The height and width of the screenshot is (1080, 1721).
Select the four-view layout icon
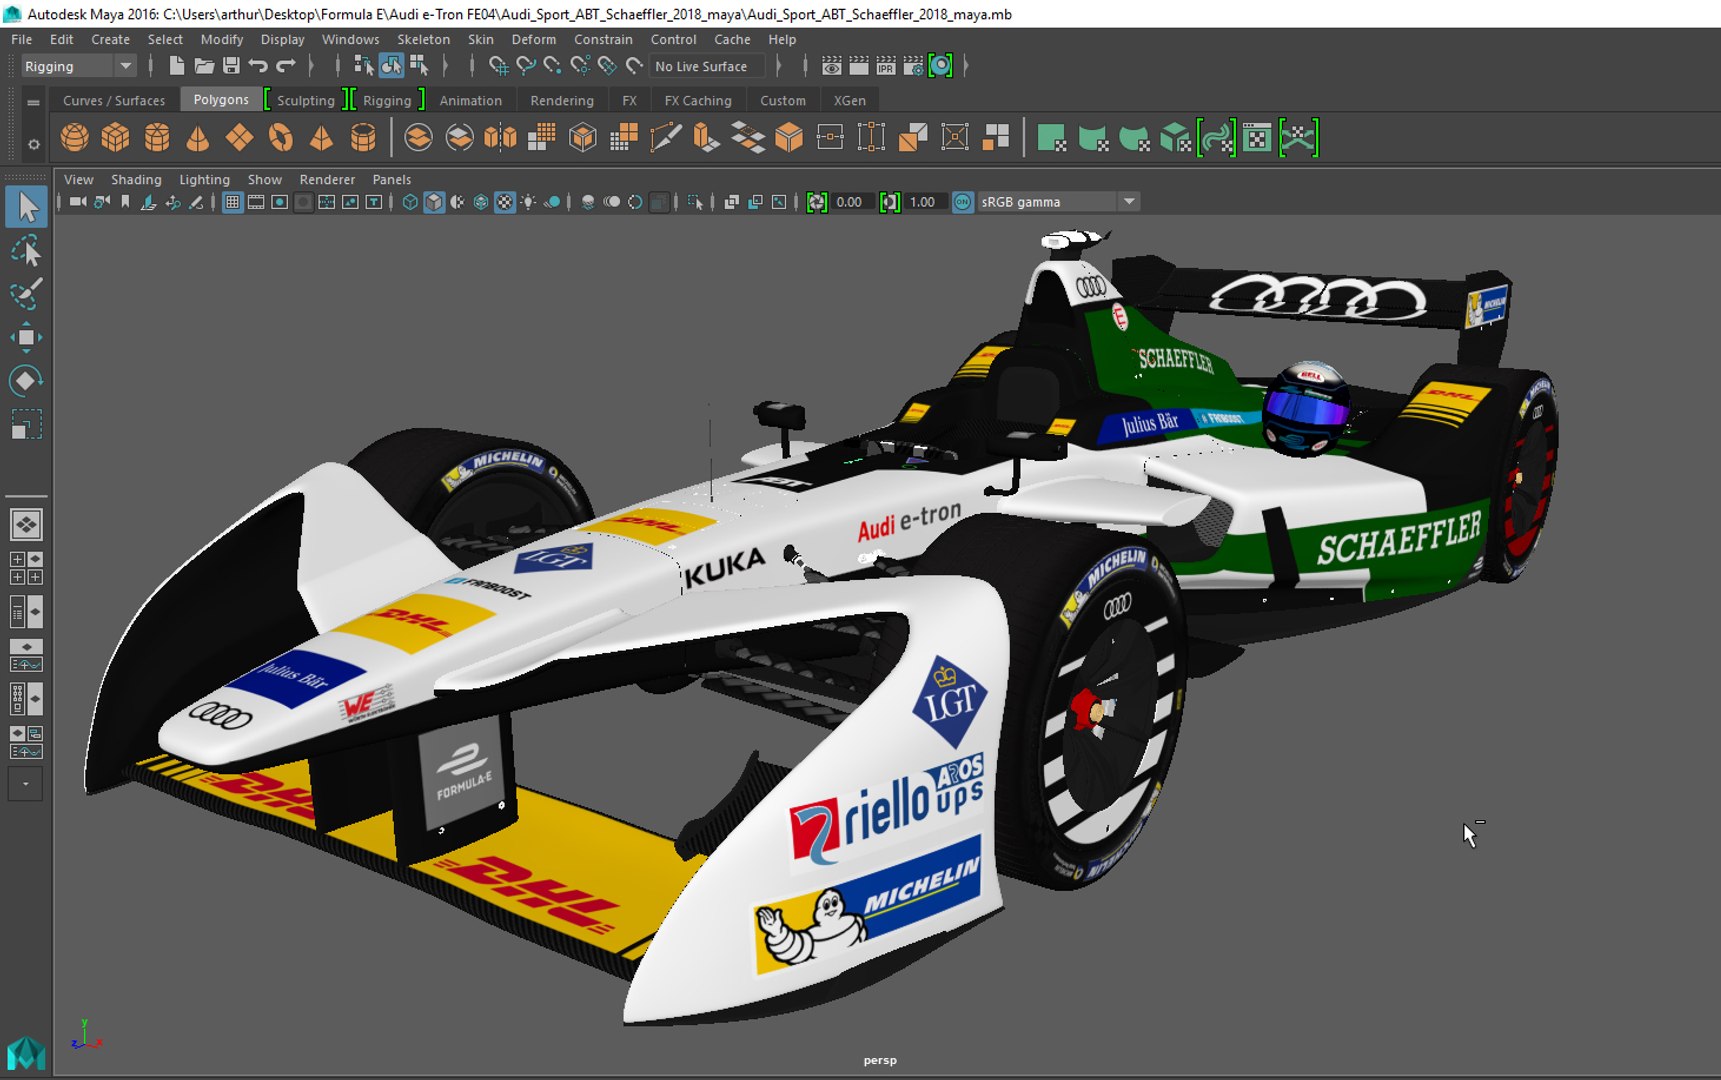26,568
